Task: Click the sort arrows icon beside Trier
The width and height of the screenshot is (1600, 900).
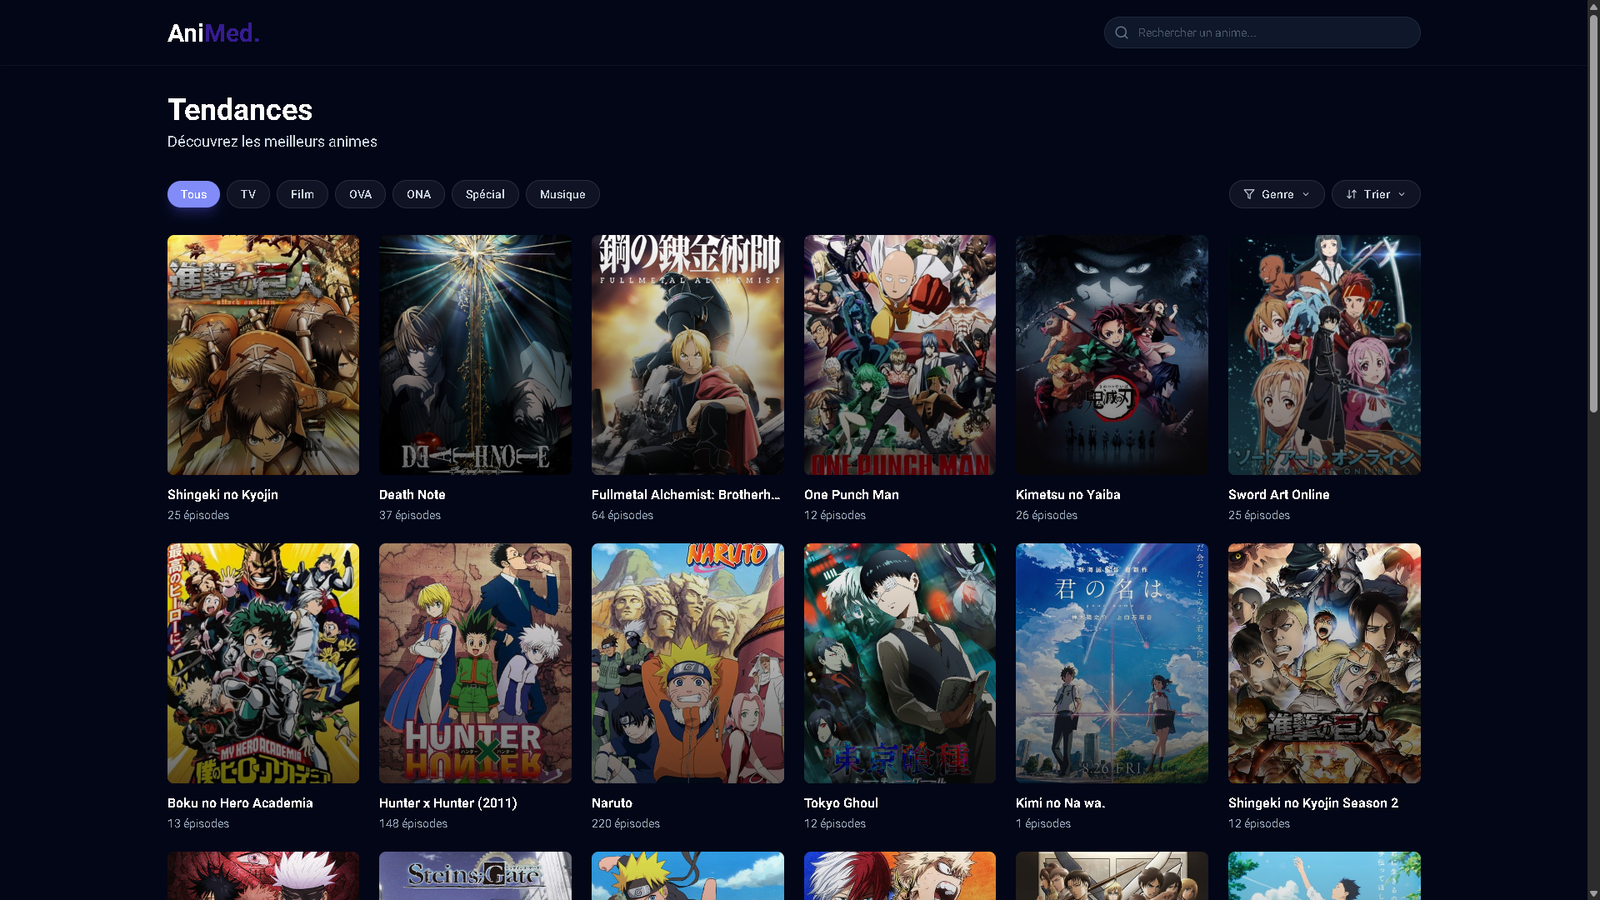Action: [x=1352, y=195]
